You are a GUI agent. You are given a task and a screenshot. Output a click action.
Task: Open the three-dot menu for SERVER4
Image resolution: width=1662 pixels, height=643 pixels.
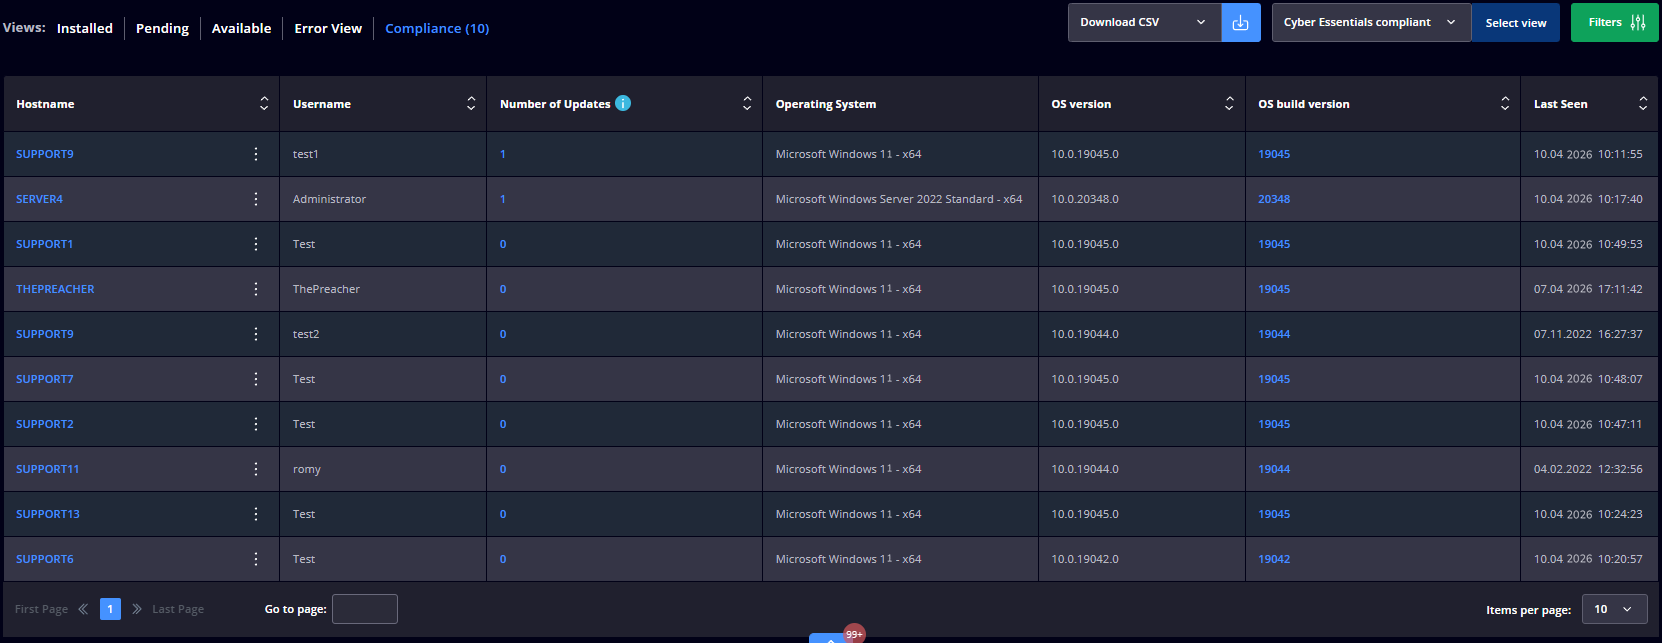tap(256, 199)
